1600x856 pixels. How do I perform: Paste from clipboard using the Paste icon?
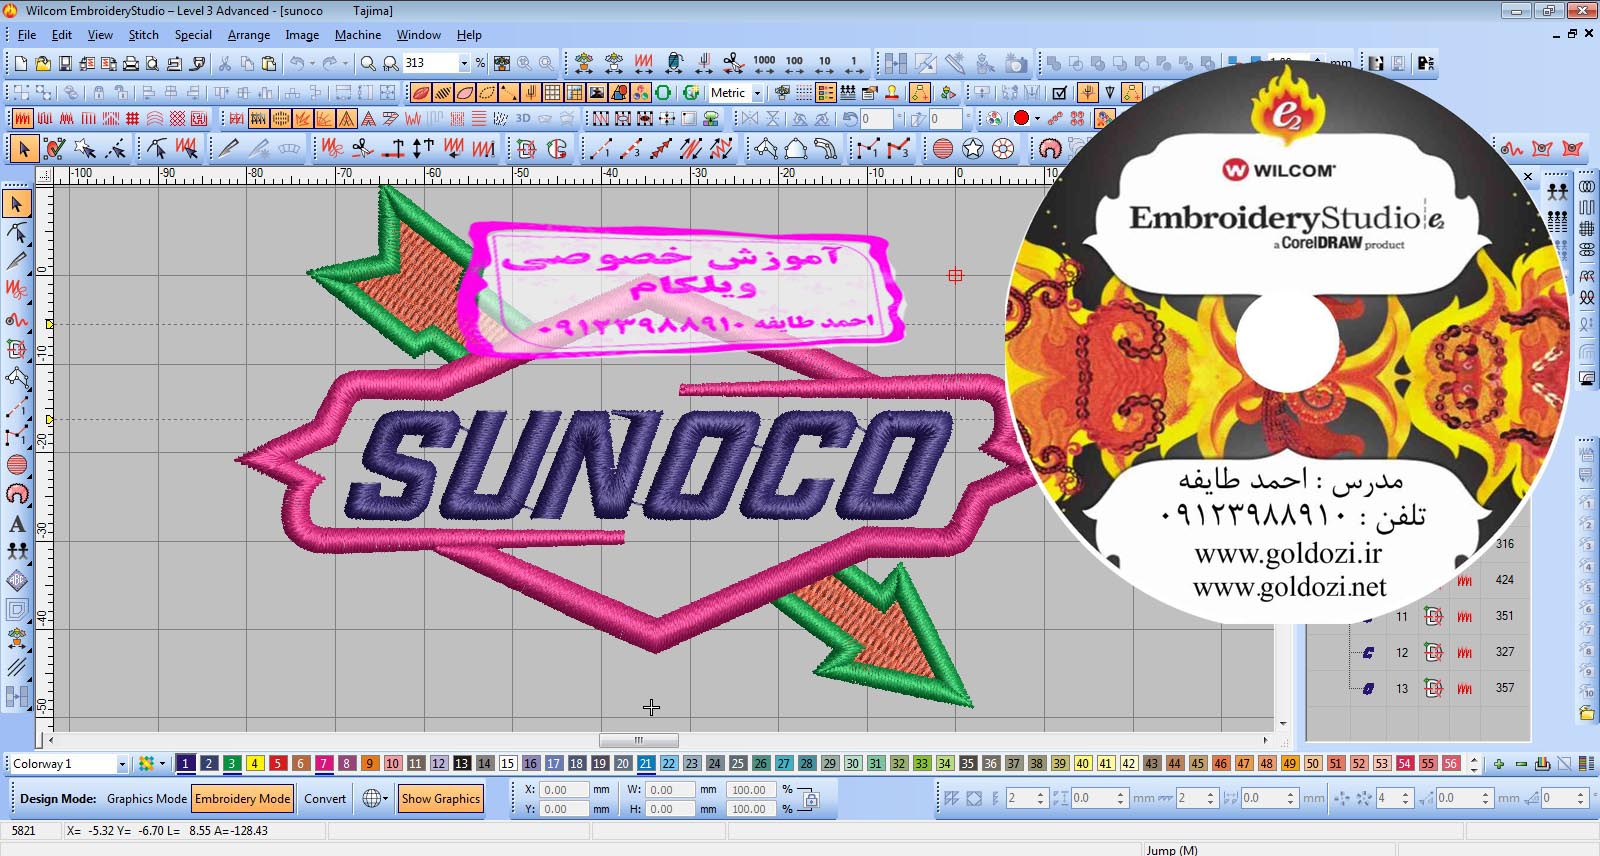click(269, 64)
